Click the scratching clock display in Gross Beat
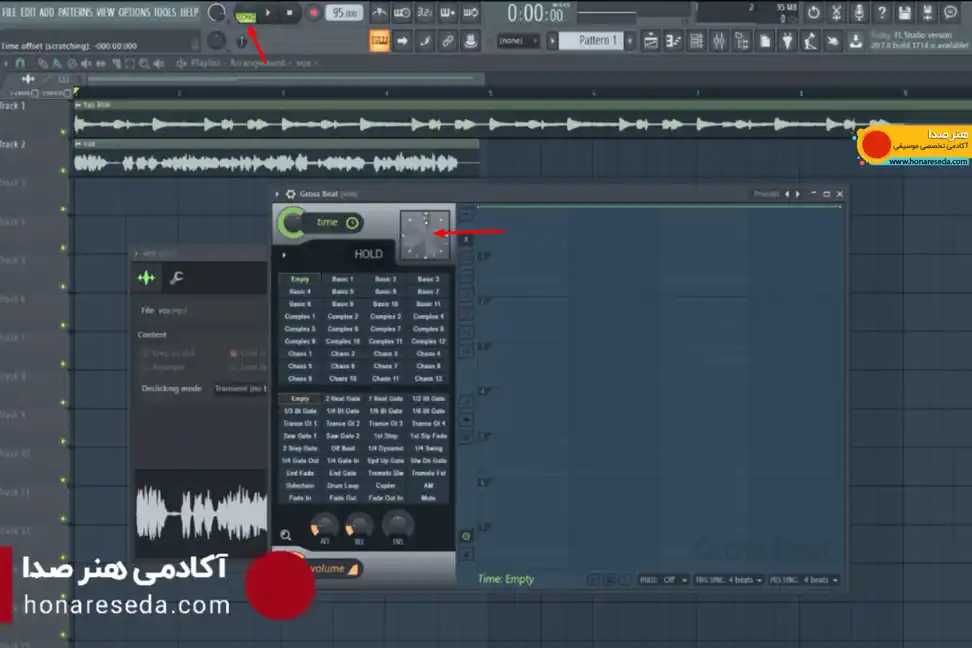Image resolution: width=972 pixels, height=648 pixels. pos(425,235)
